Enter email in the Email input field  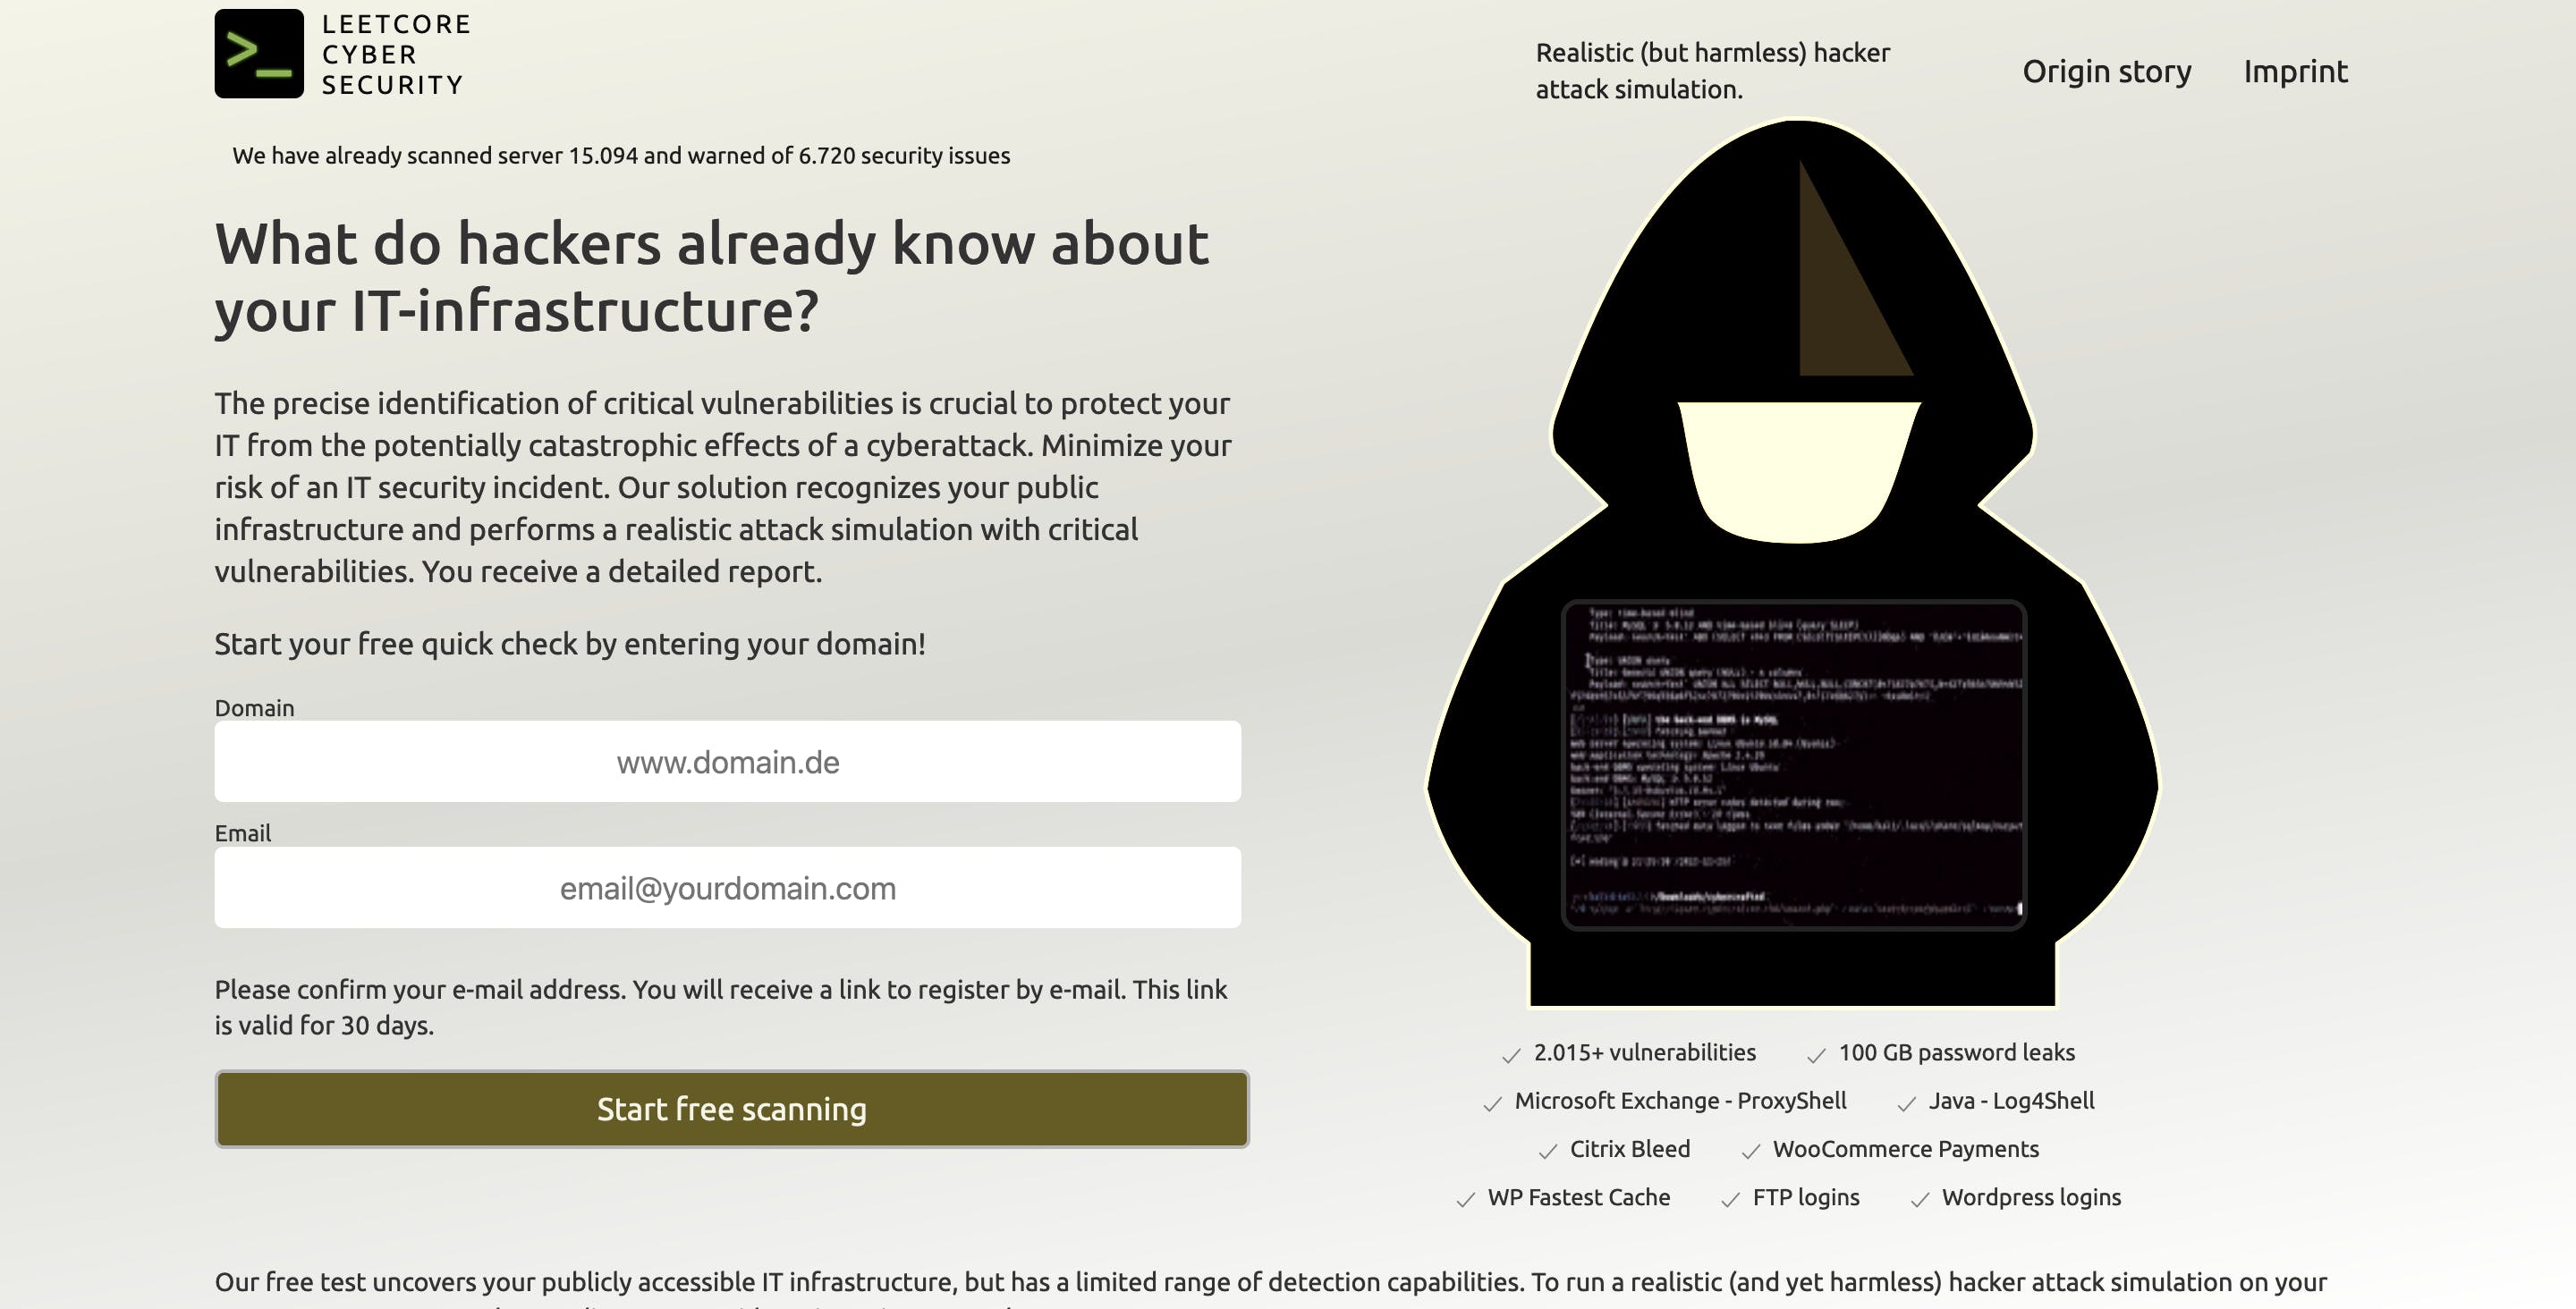pos(728,887)
